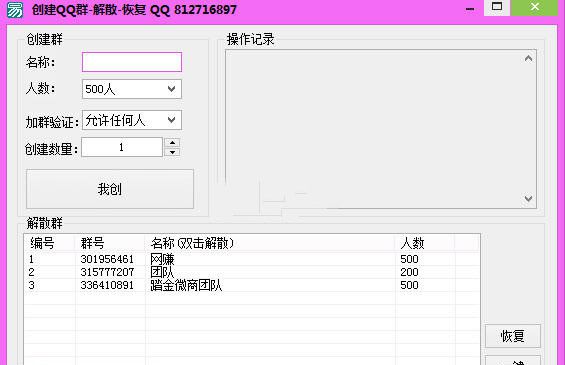The height and width of the screenshot is (365, 565).
Task: Maximize the window
Action: tap(497, 7)
